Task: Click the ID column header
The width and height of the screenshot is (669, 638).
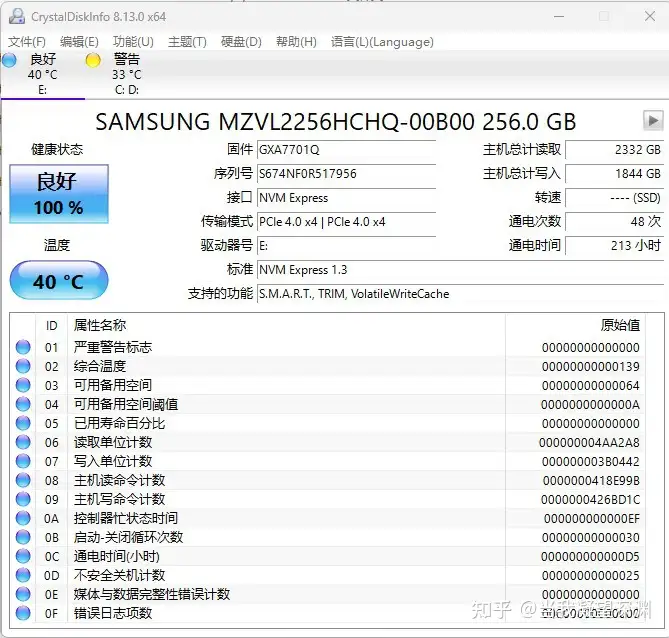Action: pos(52,326)
